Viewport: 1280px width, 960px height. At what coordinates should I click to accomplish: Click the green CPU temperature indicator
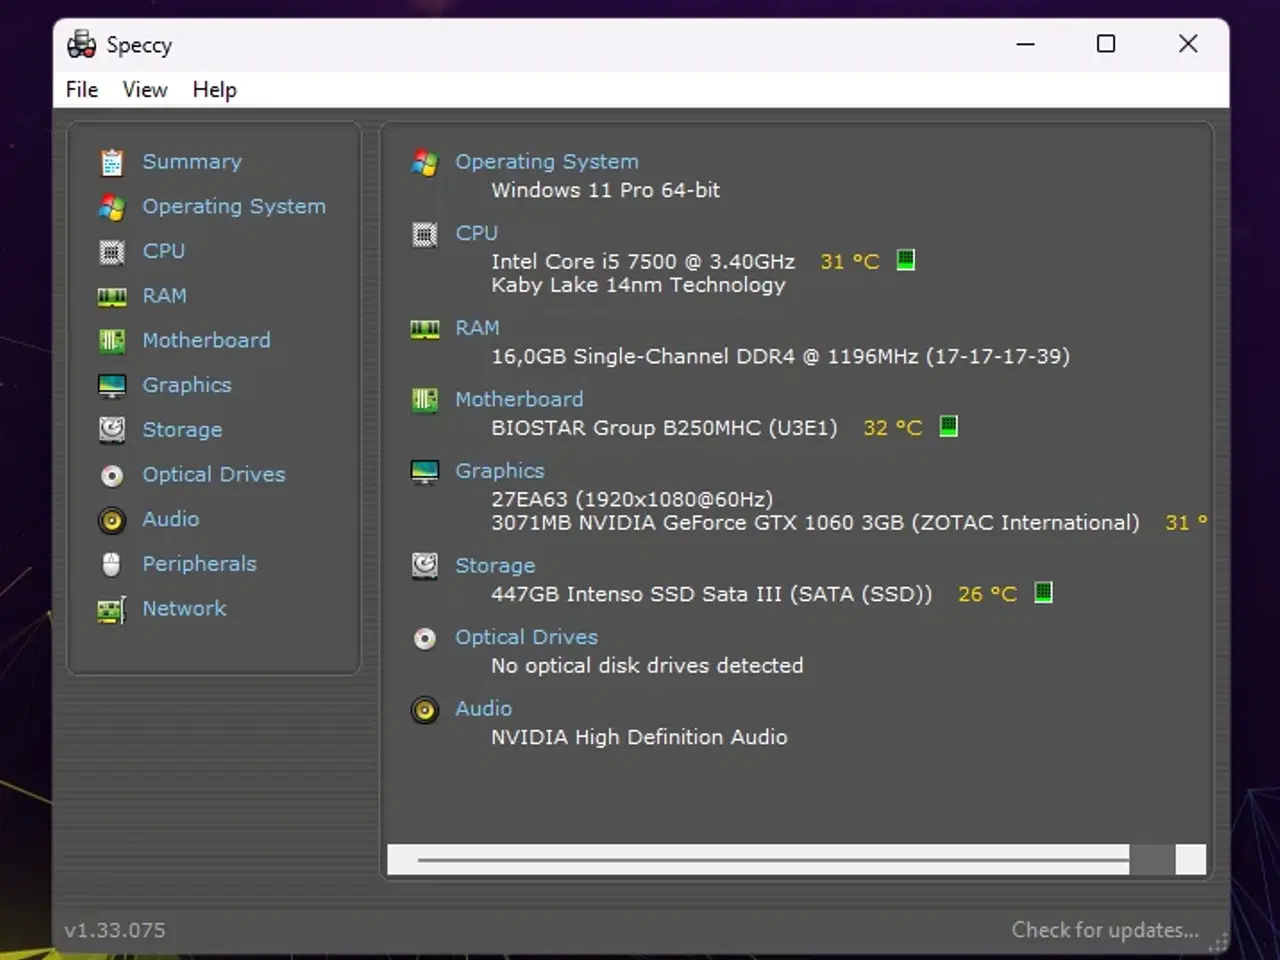pos(906,260)
